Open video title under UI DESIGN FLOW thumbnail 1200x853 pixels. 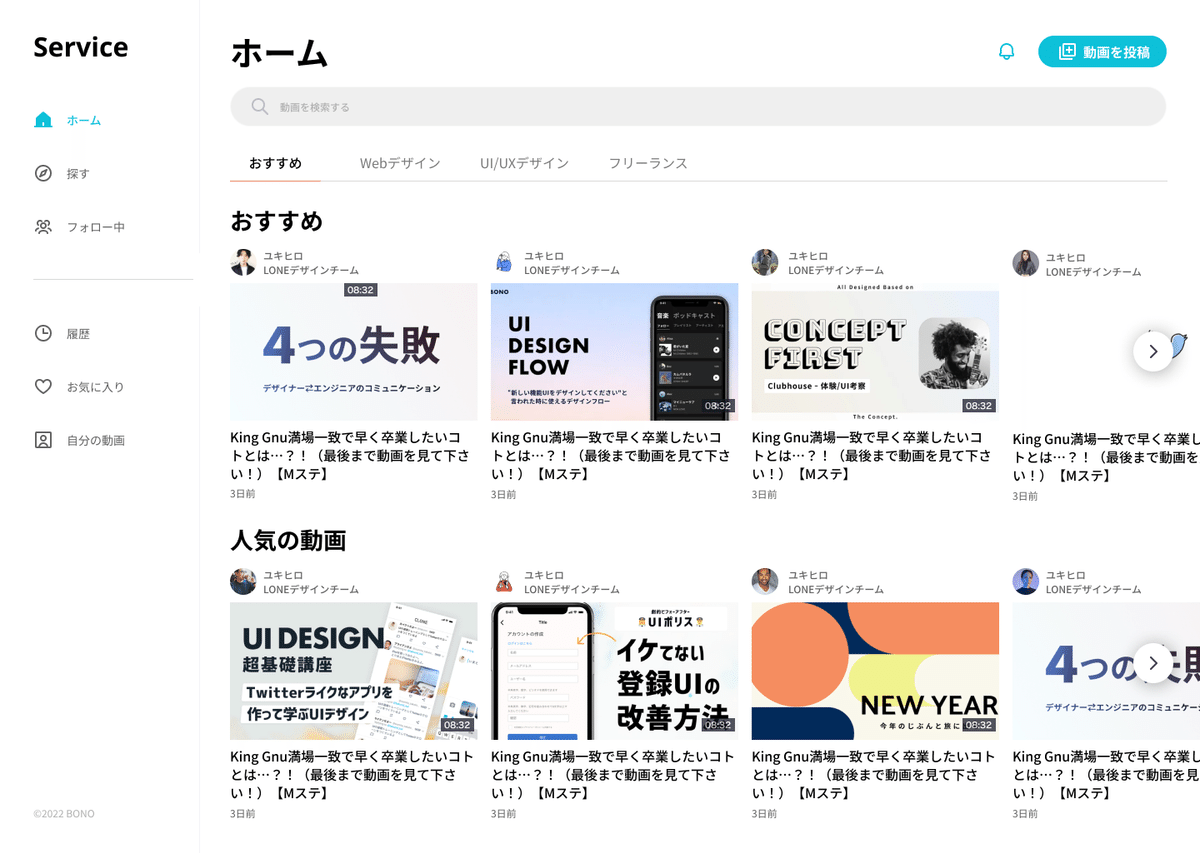[x=611, y=455]
